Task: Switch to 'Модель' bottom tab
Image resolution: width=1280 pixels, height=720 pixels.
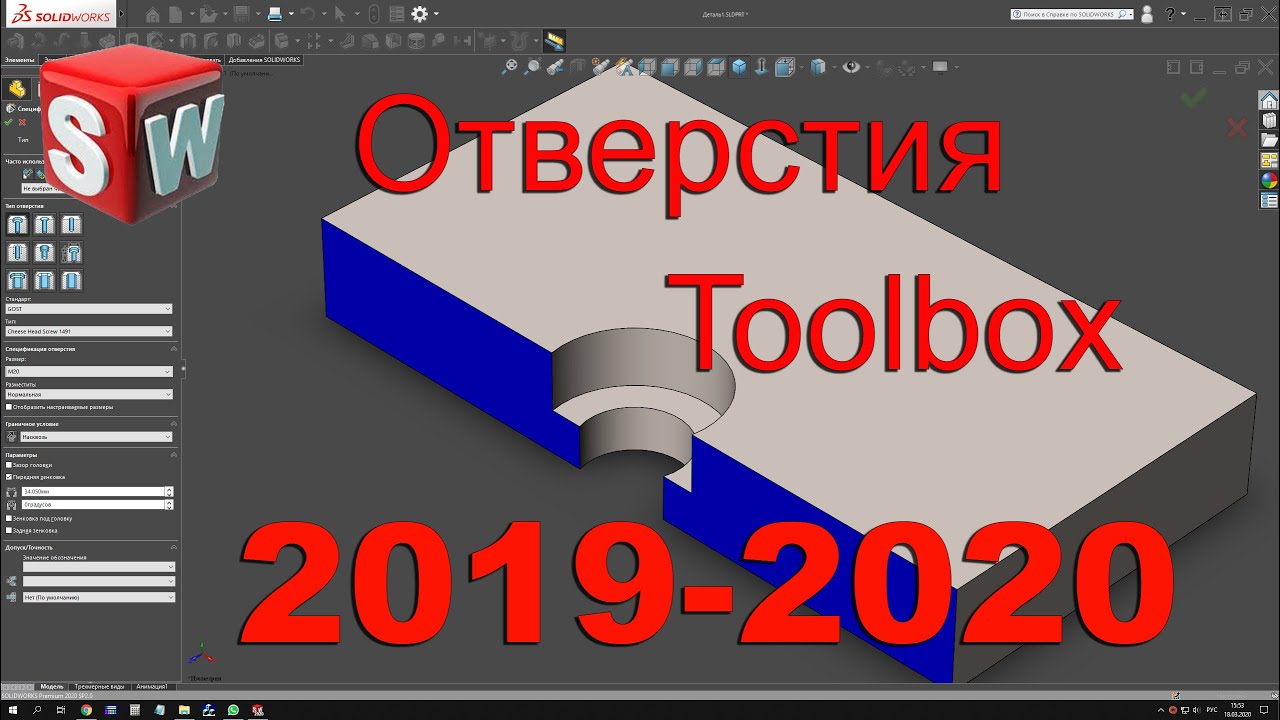Action: 52,687
